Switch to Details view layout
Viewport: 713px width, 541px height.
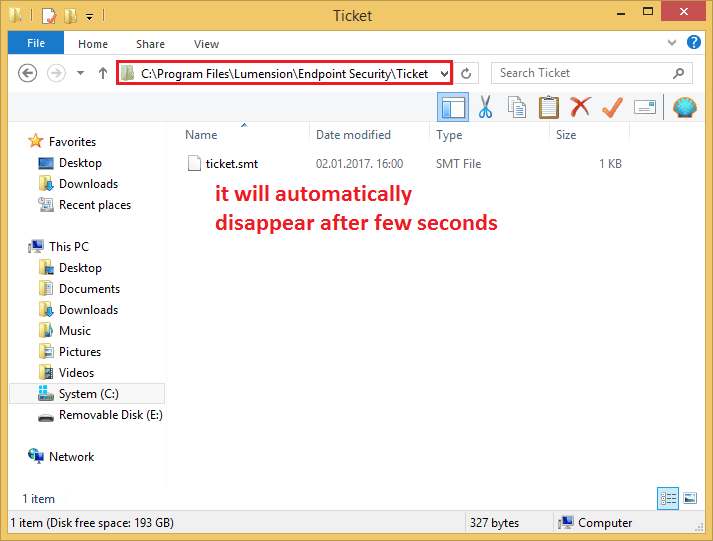668,498
